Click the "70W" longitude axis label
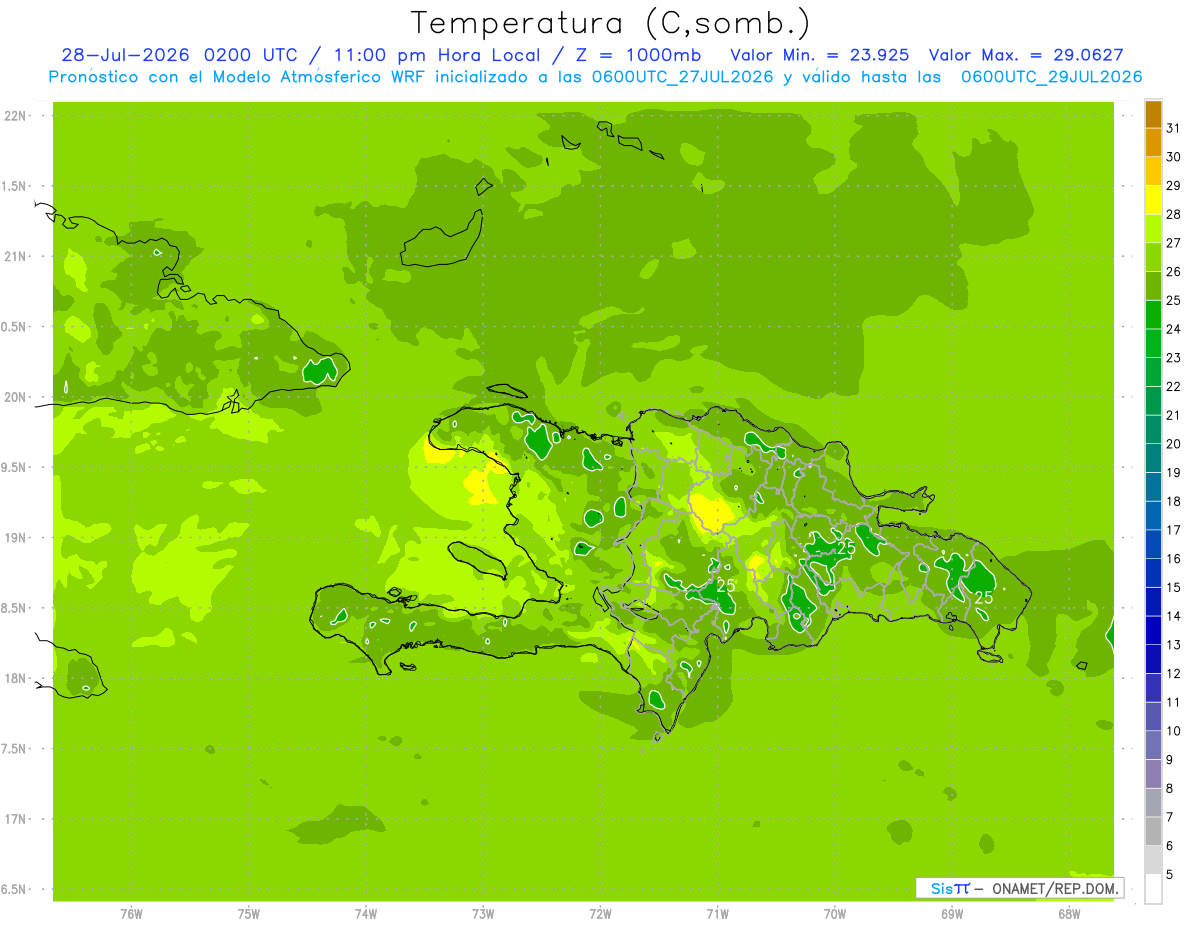This screenshot has width=1200, height=927. (835, 915)
